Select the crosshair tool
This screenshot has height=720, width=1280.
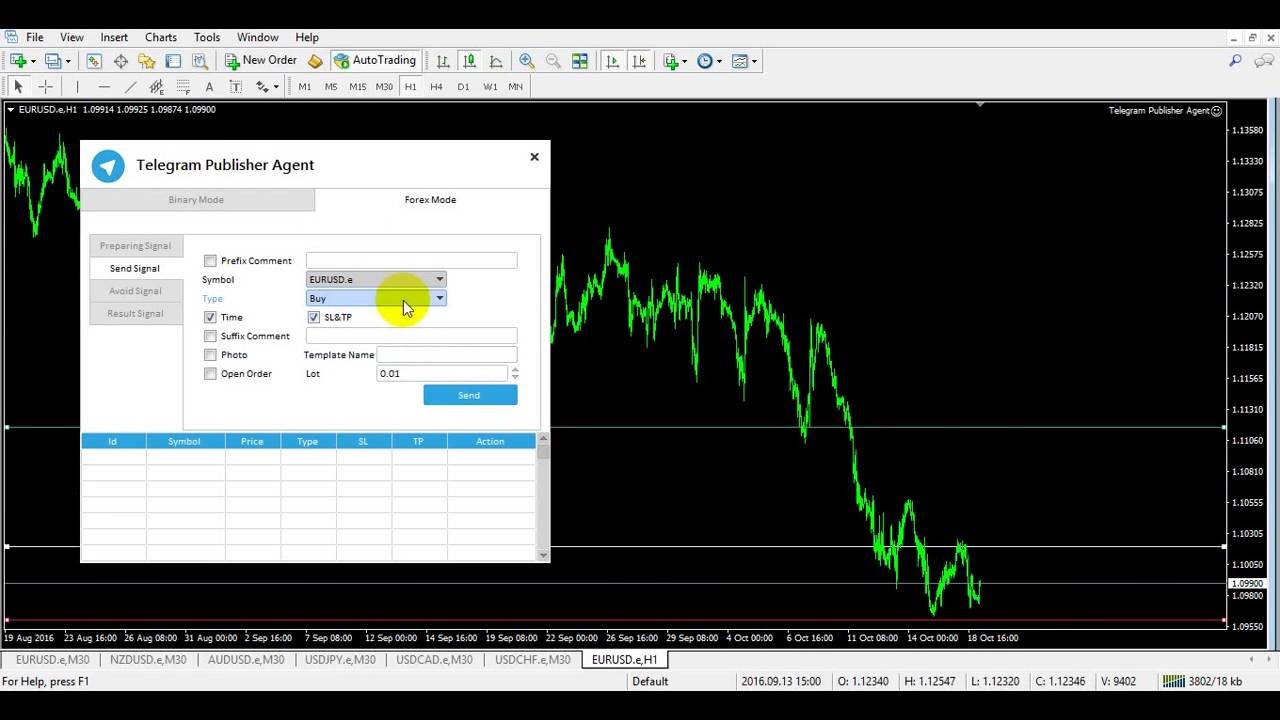pyautogui.click(x=45, y=87)
